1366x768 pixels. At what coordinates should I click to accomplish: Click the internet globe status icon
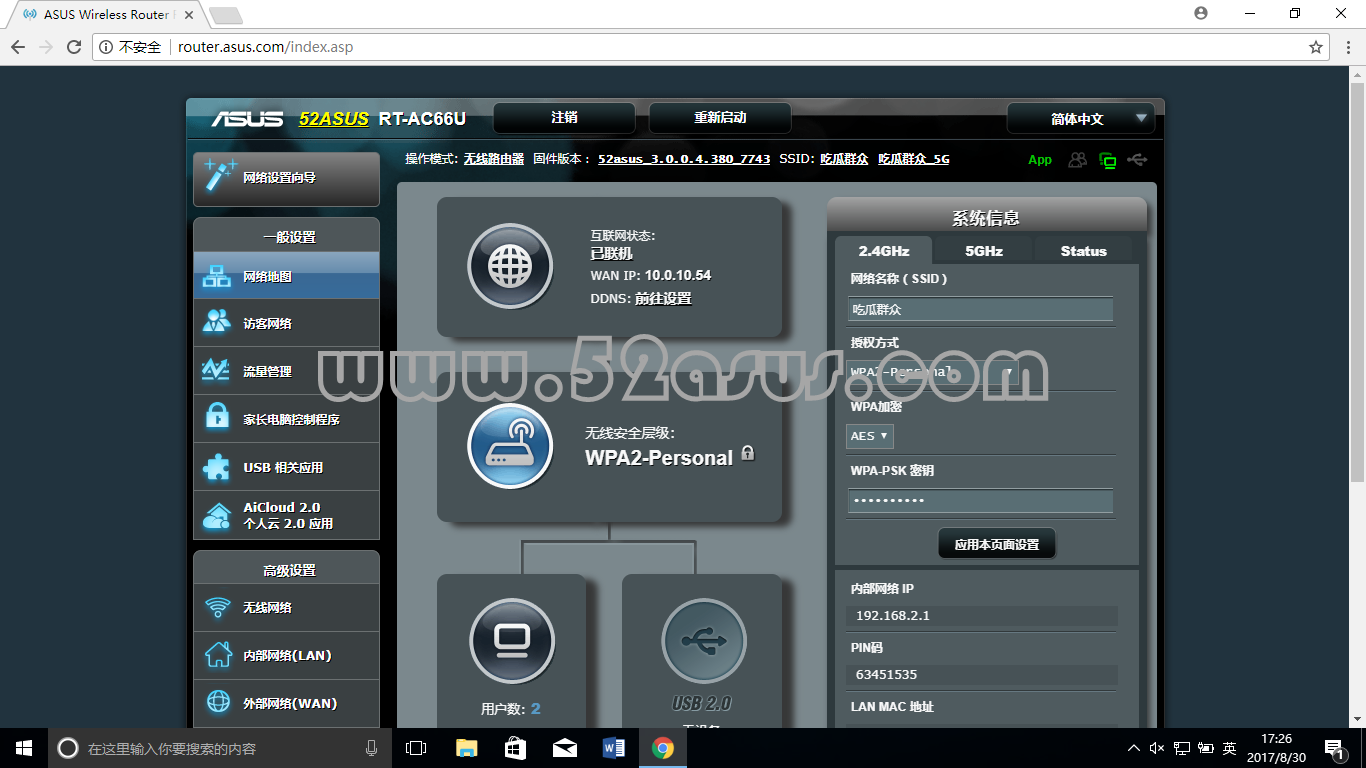(510, 266)
